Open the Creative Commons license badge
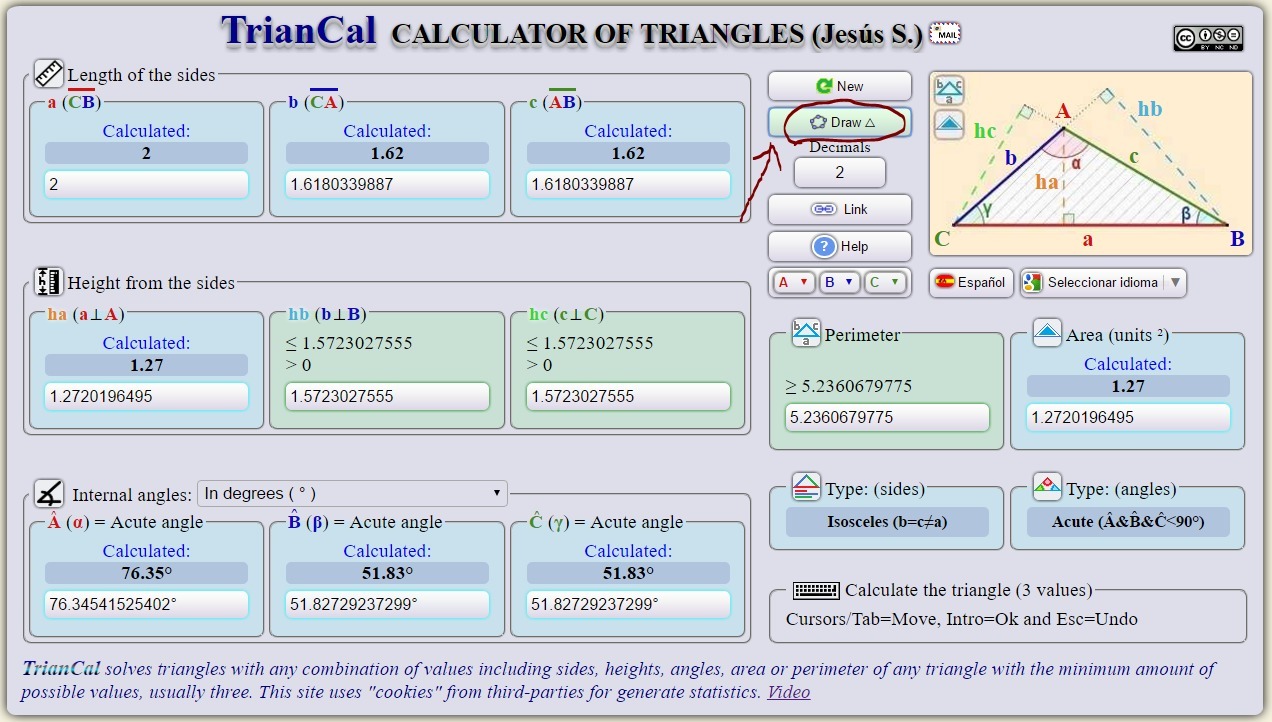Screen dimensions: 1272x722 point(1208,39)
